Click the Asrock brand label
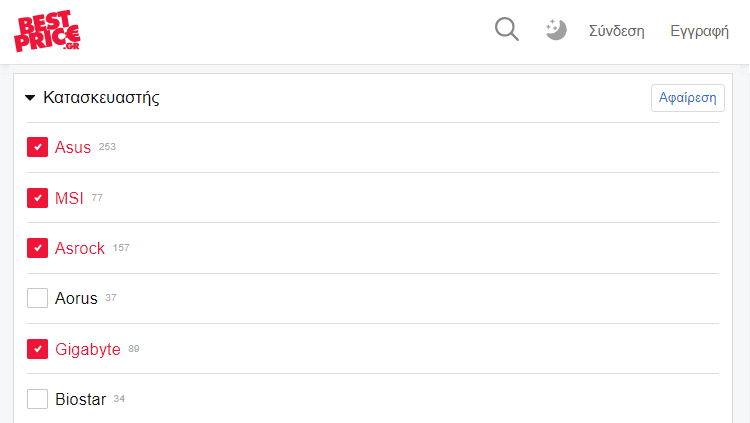Viewport: 750px width, 423px height. click(79, 248)
